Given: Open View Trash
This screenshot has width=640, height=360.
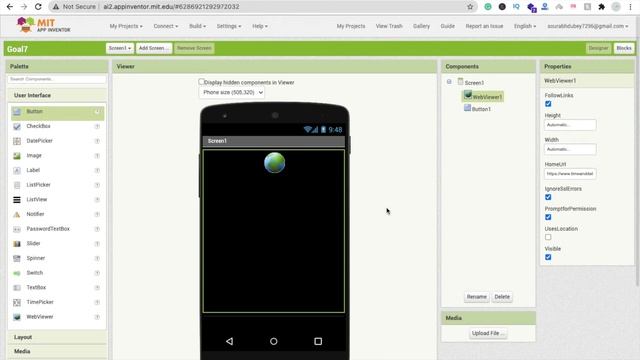Looking at the screenshot, I should (x=389, y=26).
